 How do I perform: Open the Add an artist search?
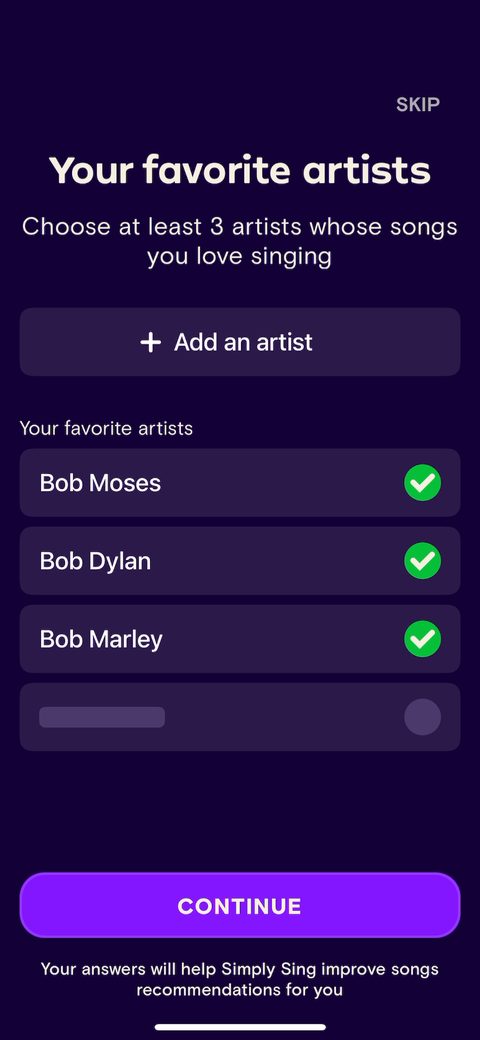[x=240, y=342]
